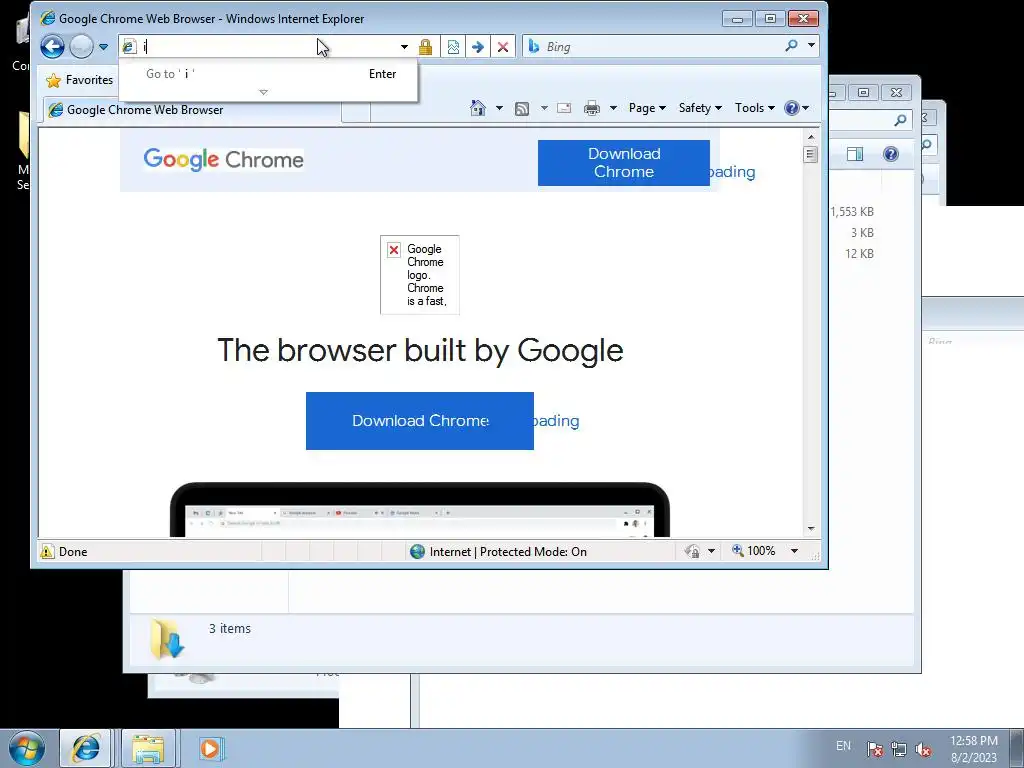Click the status bar warning icon

click(x=47, y=552)
